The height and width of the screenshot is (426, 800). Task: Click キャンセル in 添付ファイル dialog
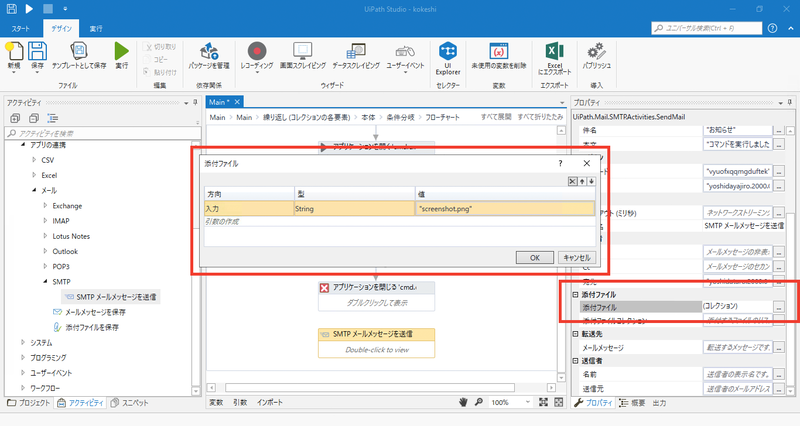[577, 258]
